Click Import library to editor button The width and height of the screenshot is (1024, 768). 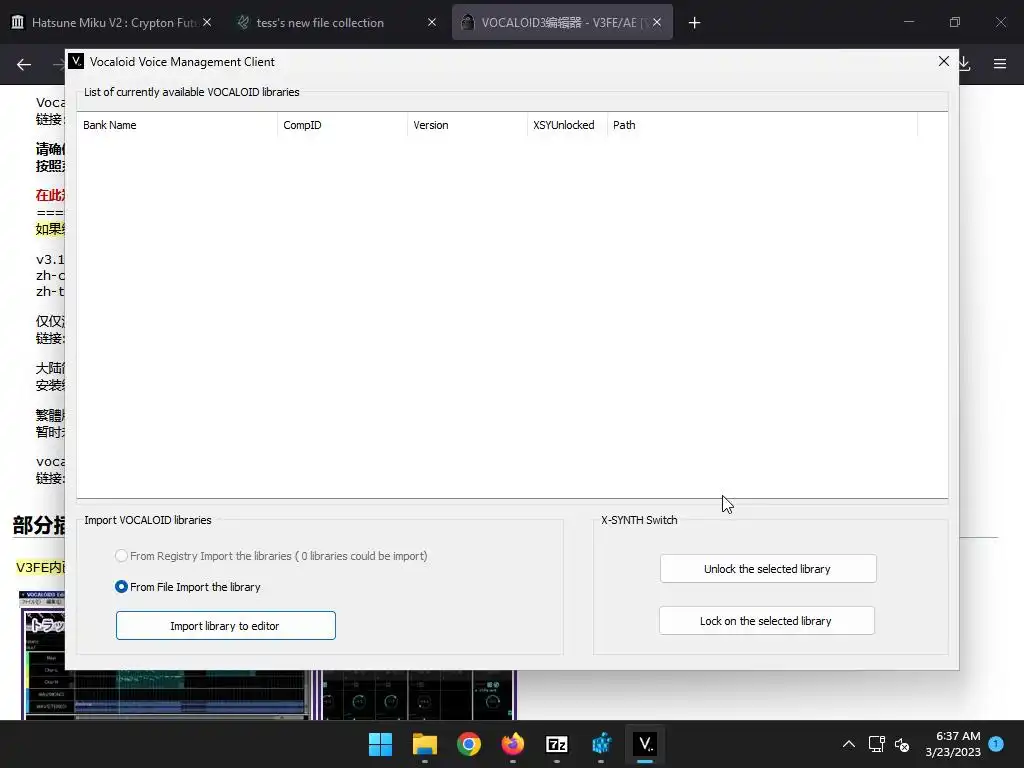click(226, 626)
